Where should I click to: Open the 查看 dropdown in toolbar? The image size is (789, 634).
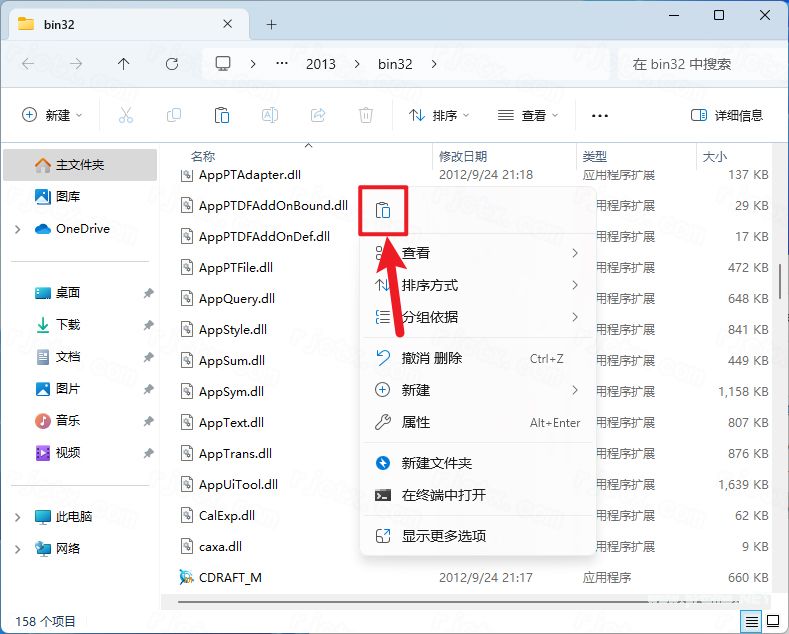[x=528, y=115]
